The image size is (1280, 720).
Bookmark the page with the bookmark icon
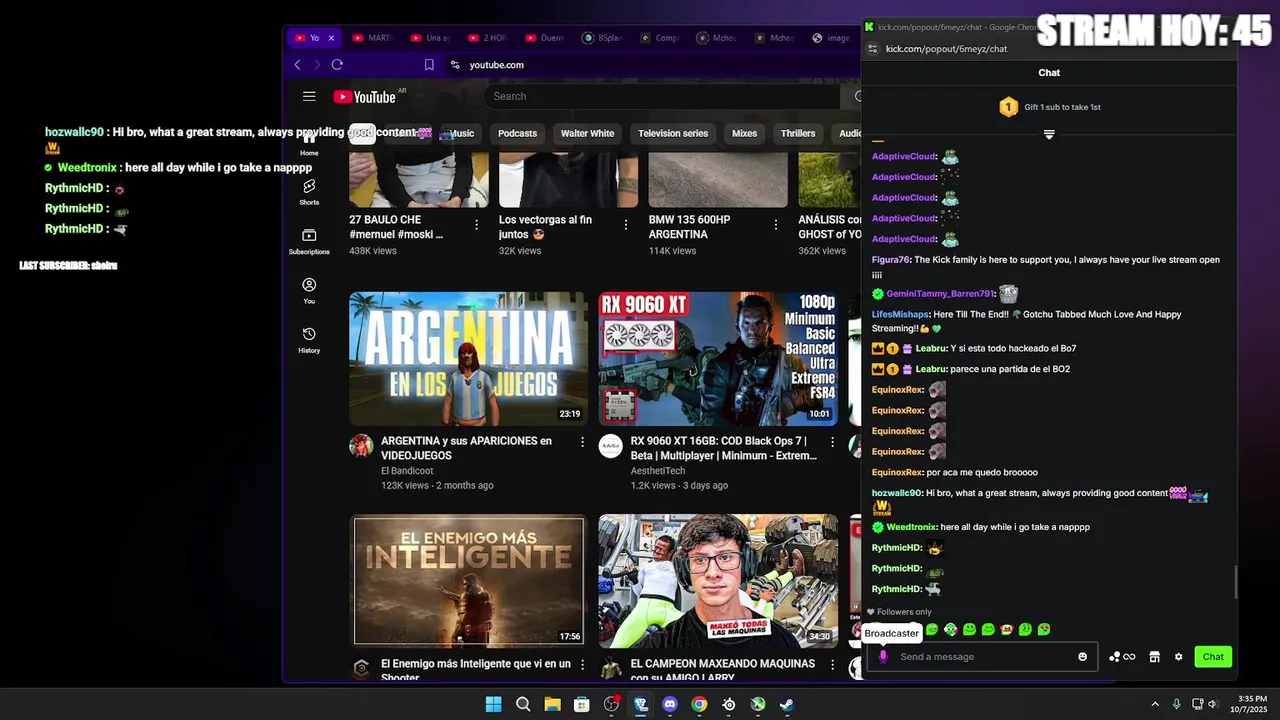(x=429, y=65)
